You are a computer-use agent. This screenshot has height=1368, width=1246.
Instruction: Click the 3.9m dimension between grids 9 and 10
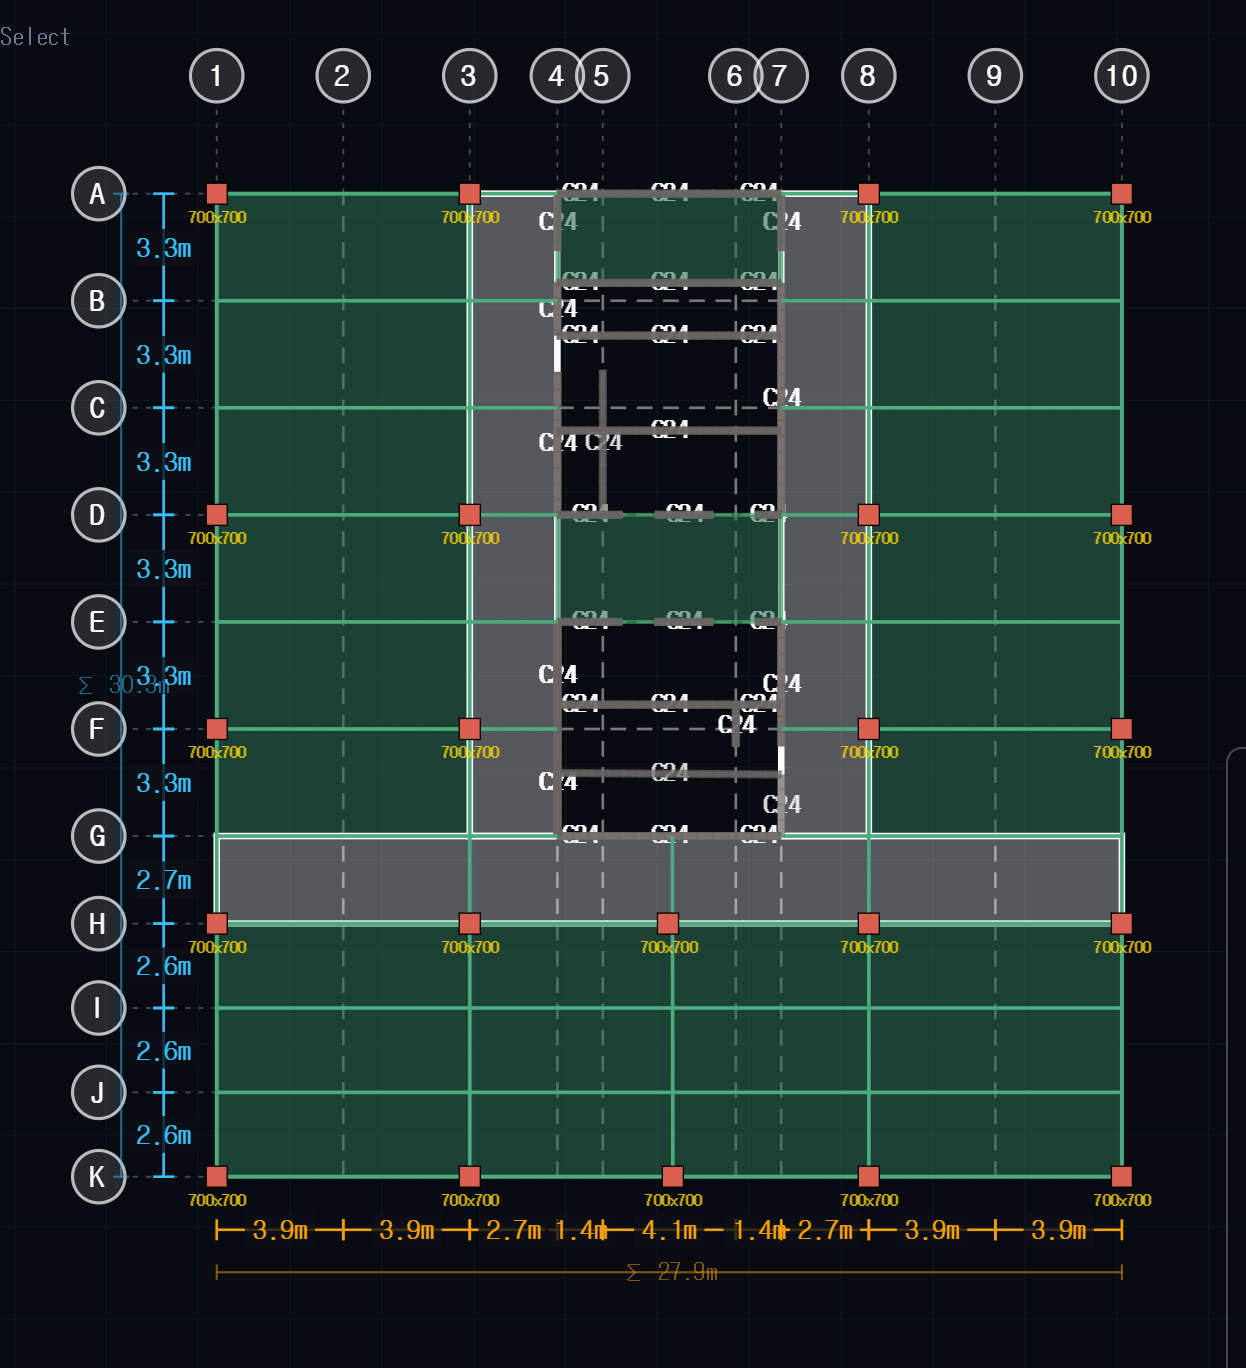(x=1059, y=1230)
